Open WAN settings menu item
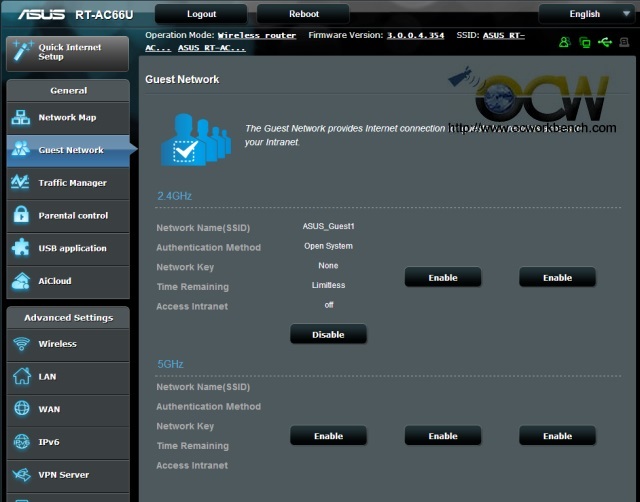 (x=68, y=409)
